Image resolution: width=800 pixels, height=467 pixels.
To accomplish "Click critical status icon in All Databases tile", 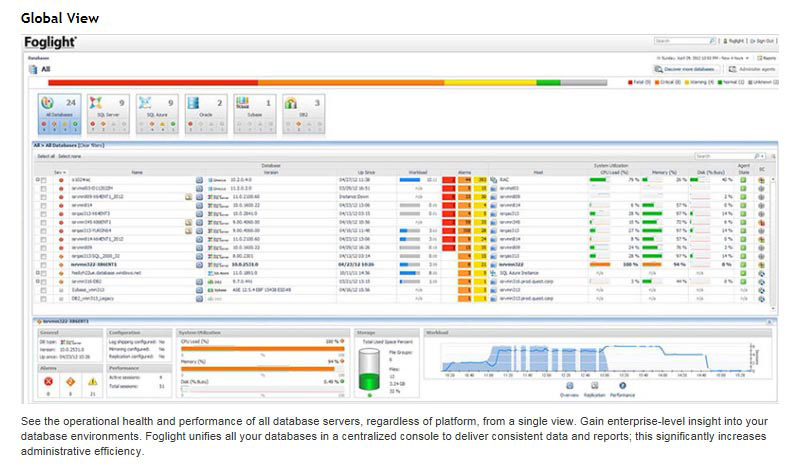I will pos(54,124).
